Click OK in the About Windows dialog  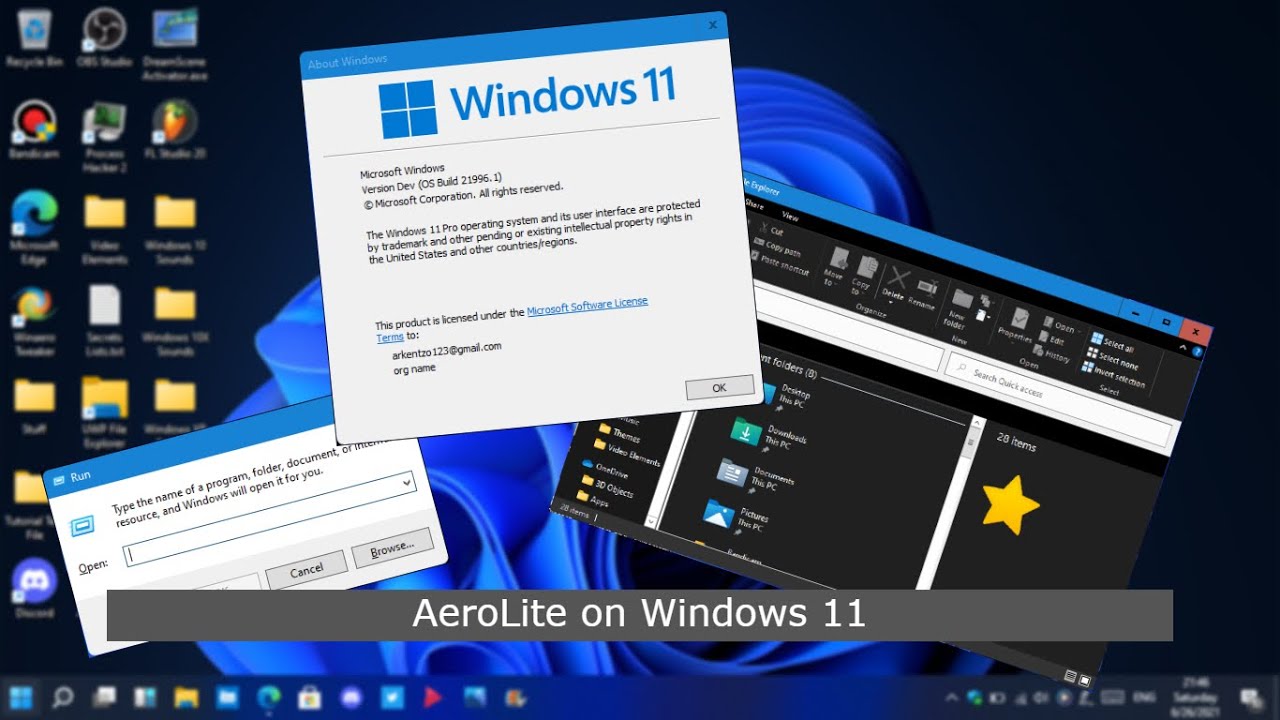point(719,387)
